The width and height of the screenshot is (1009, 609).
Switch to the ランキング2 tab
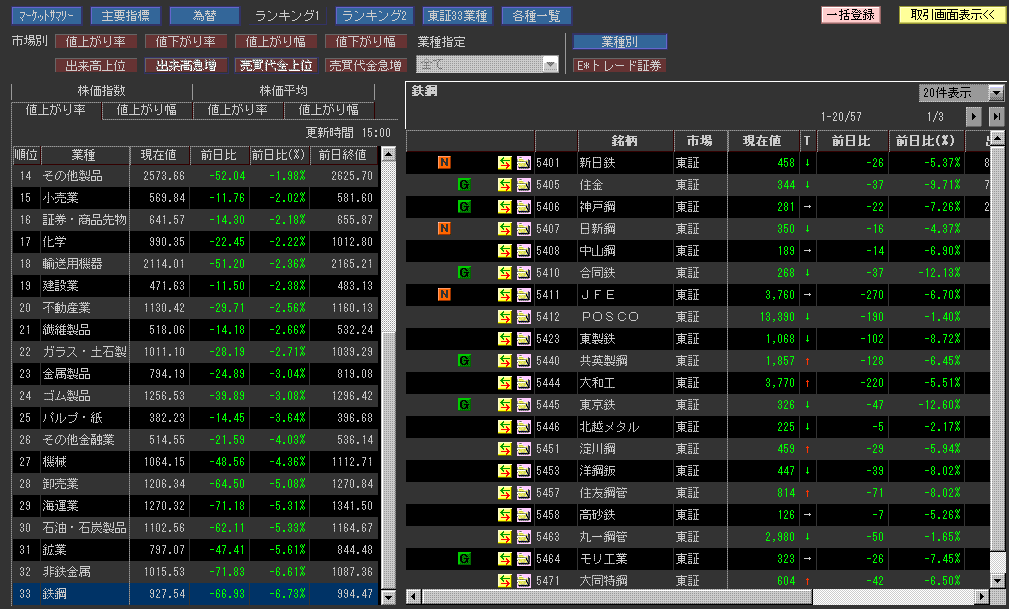[373, 15]
